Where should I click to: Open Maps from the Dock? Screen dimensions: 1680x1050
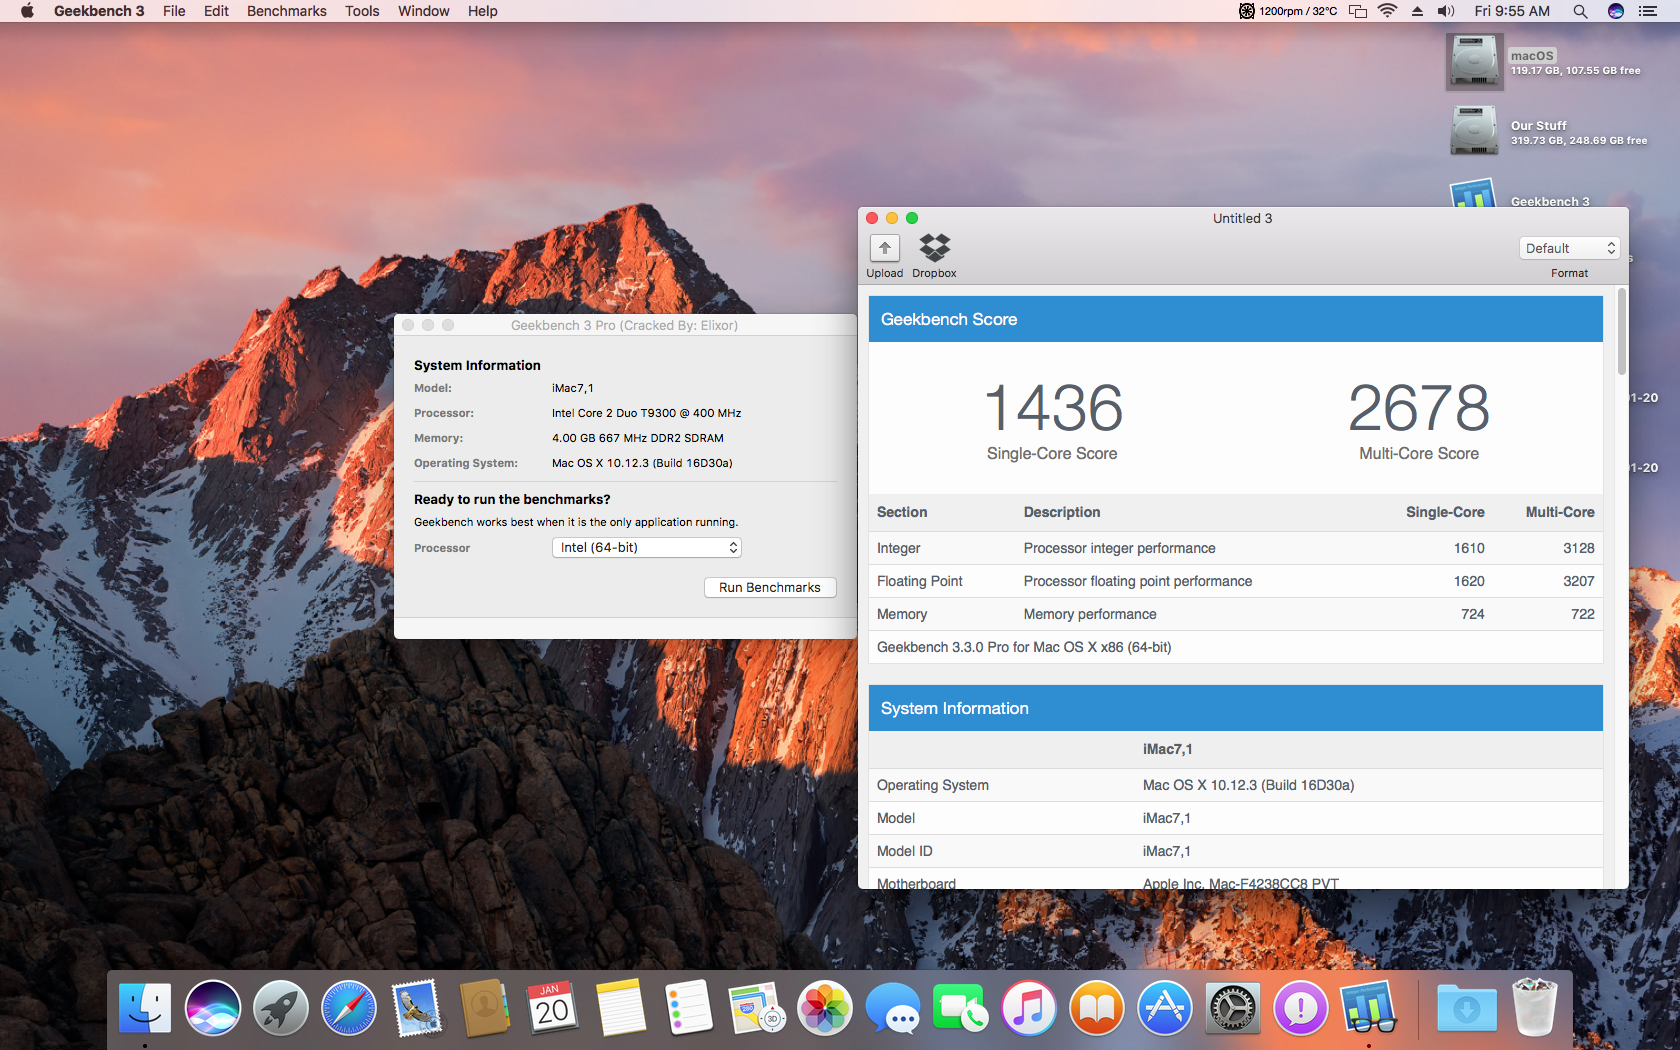pyautogui.click(x=757, y=1008)
